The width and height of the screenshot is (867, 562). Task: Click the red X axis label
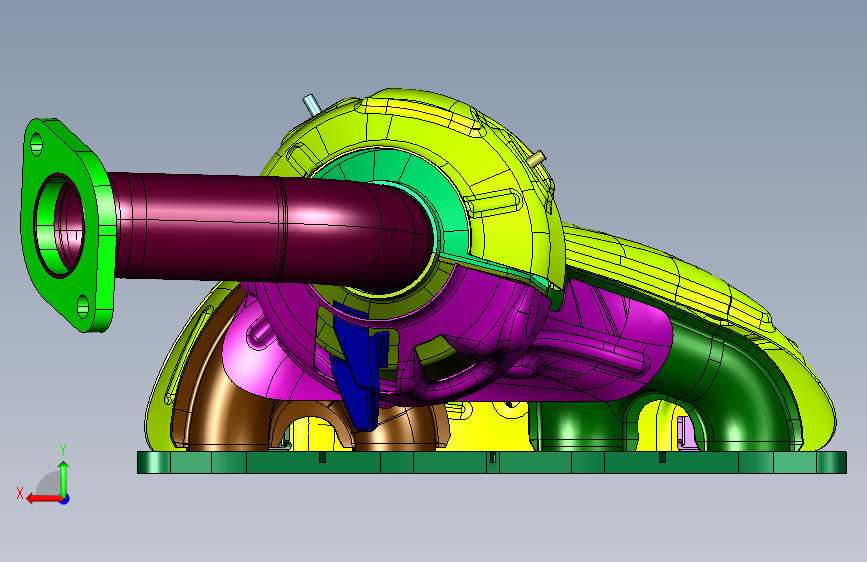(20, 493)
